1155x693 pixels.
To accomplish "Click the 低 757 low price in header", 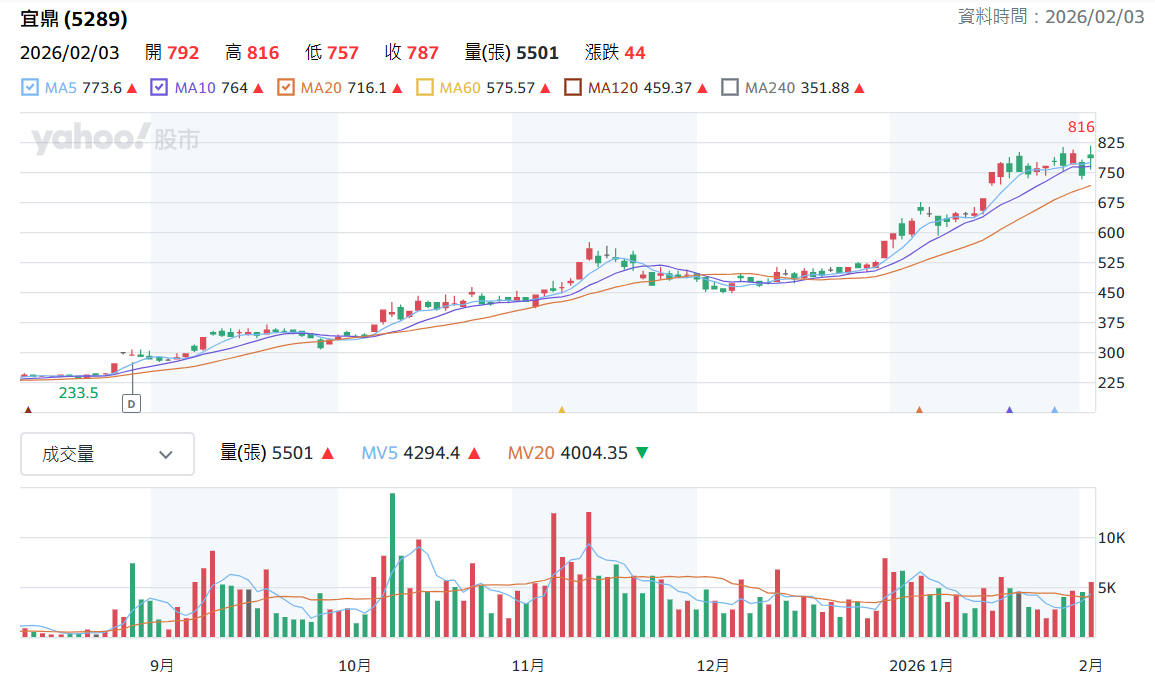I will pos(331,53).
